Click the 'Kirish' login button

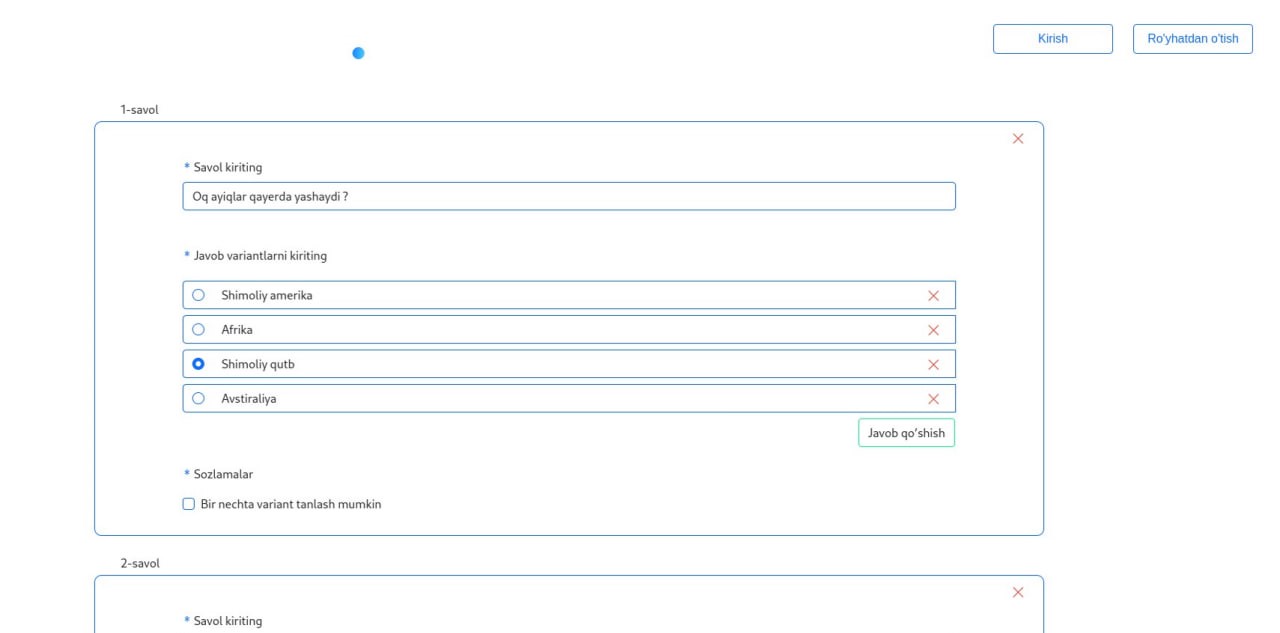1052,39
